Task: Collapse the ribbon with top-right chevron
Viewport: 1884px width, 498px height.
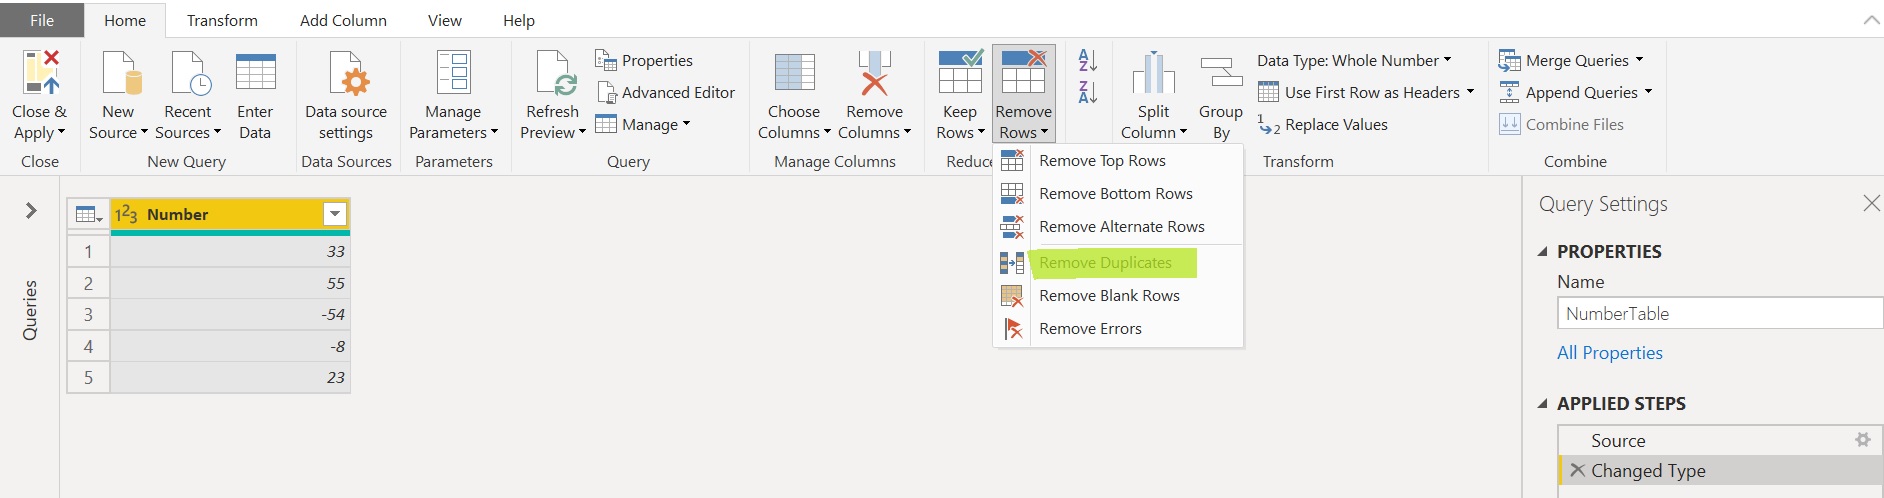Action: pos(1871,20)
